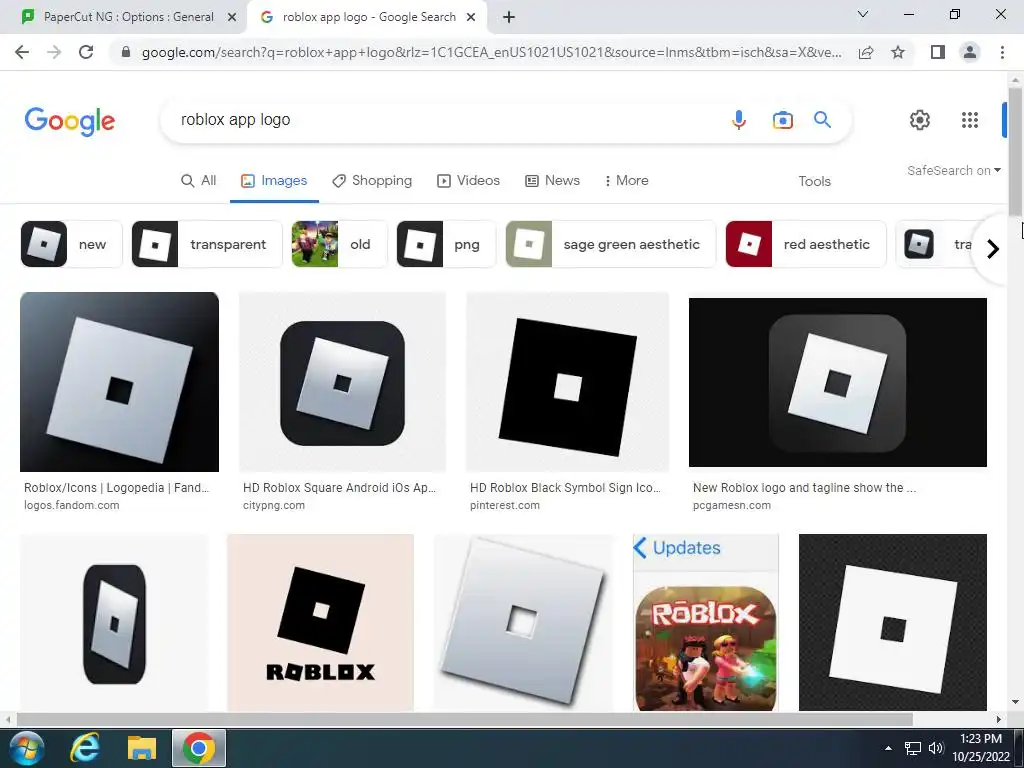This screenshot has height=768, width=1024.
Task: Filter by the 'png' chip
Action: point(446,244)
